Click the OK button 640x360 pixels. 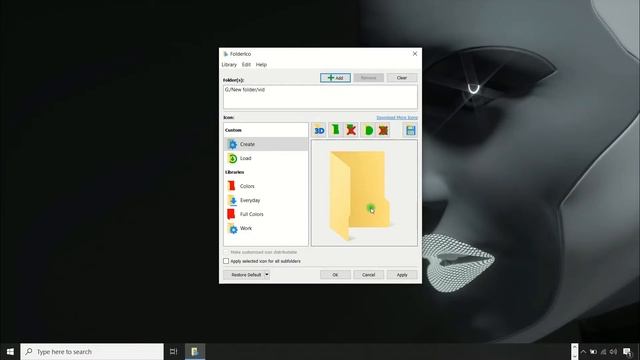tap(336, 275)
